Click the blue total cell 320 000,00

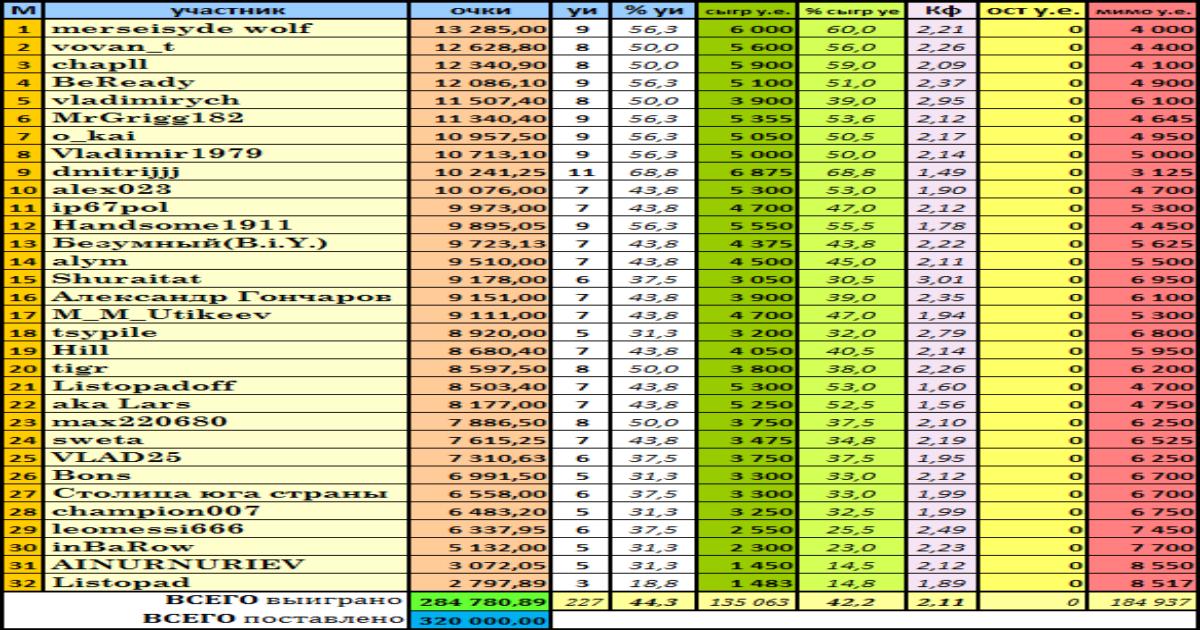480,621
